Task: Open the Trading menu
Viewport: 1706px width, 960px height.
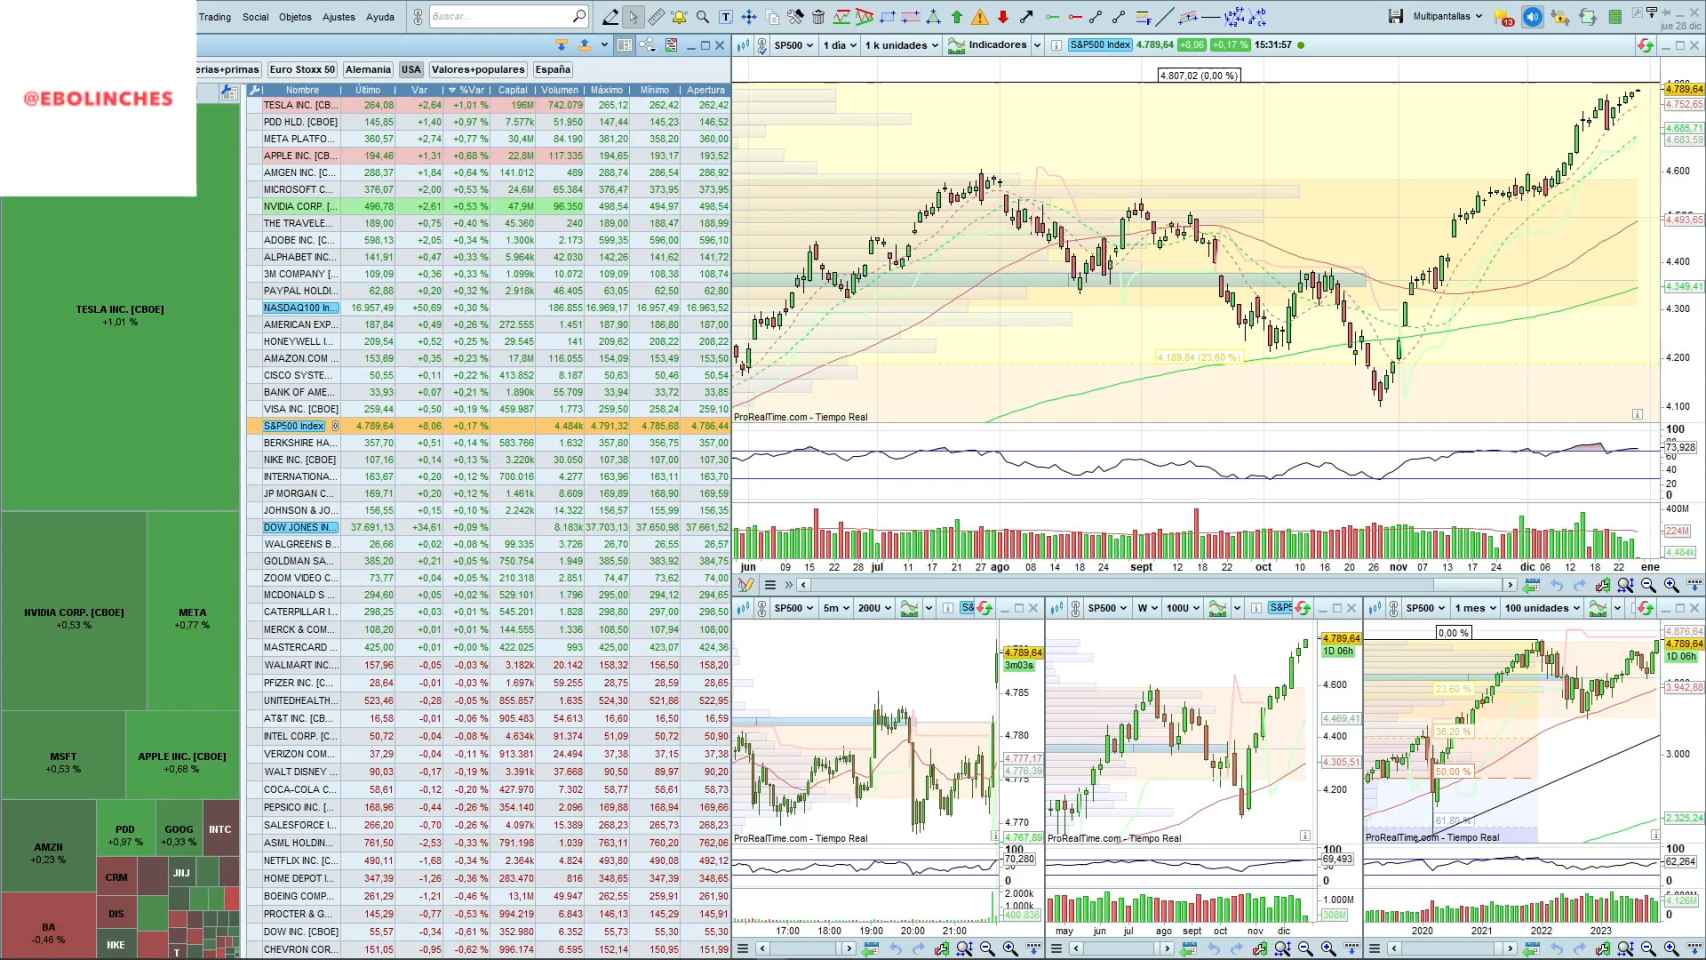Action: [215, 17]
